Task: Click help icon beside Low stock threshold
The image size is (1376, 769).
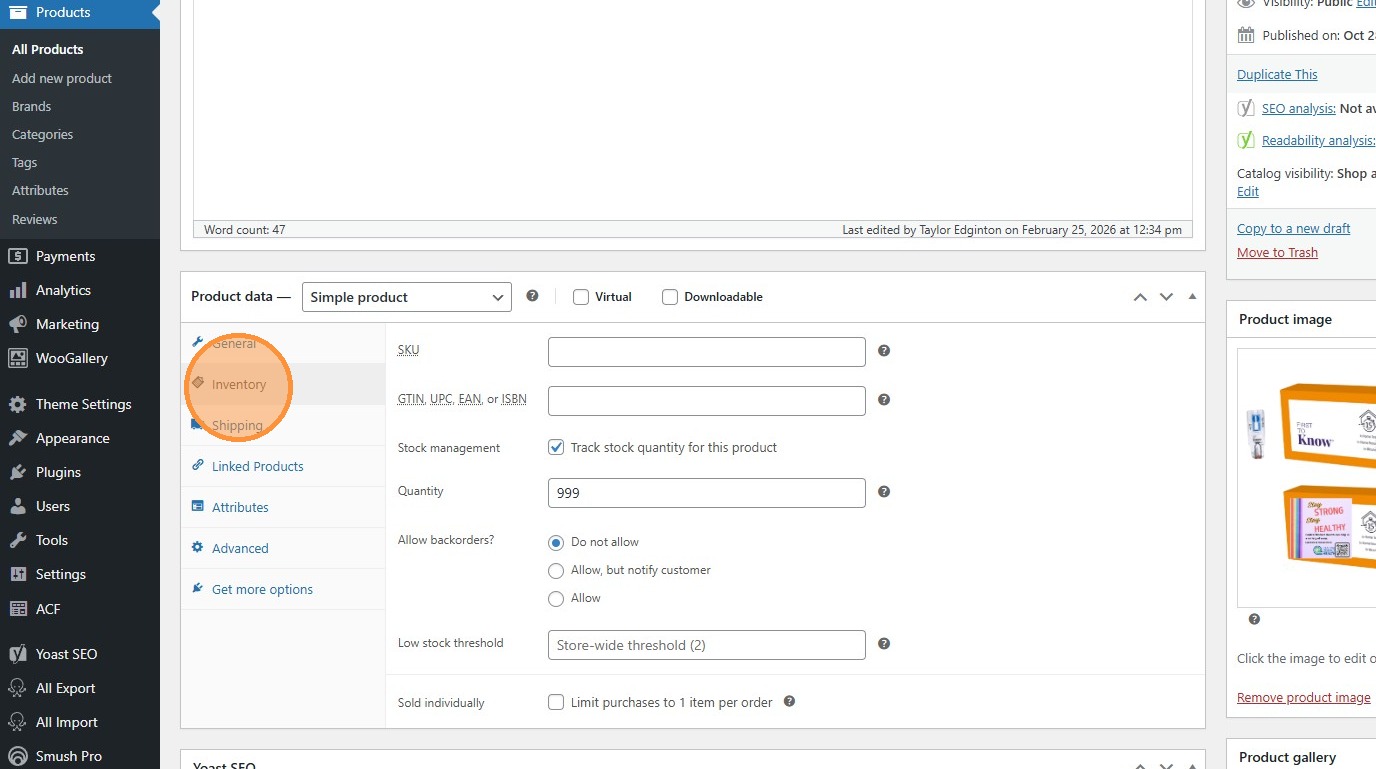Action: [884, 644]
